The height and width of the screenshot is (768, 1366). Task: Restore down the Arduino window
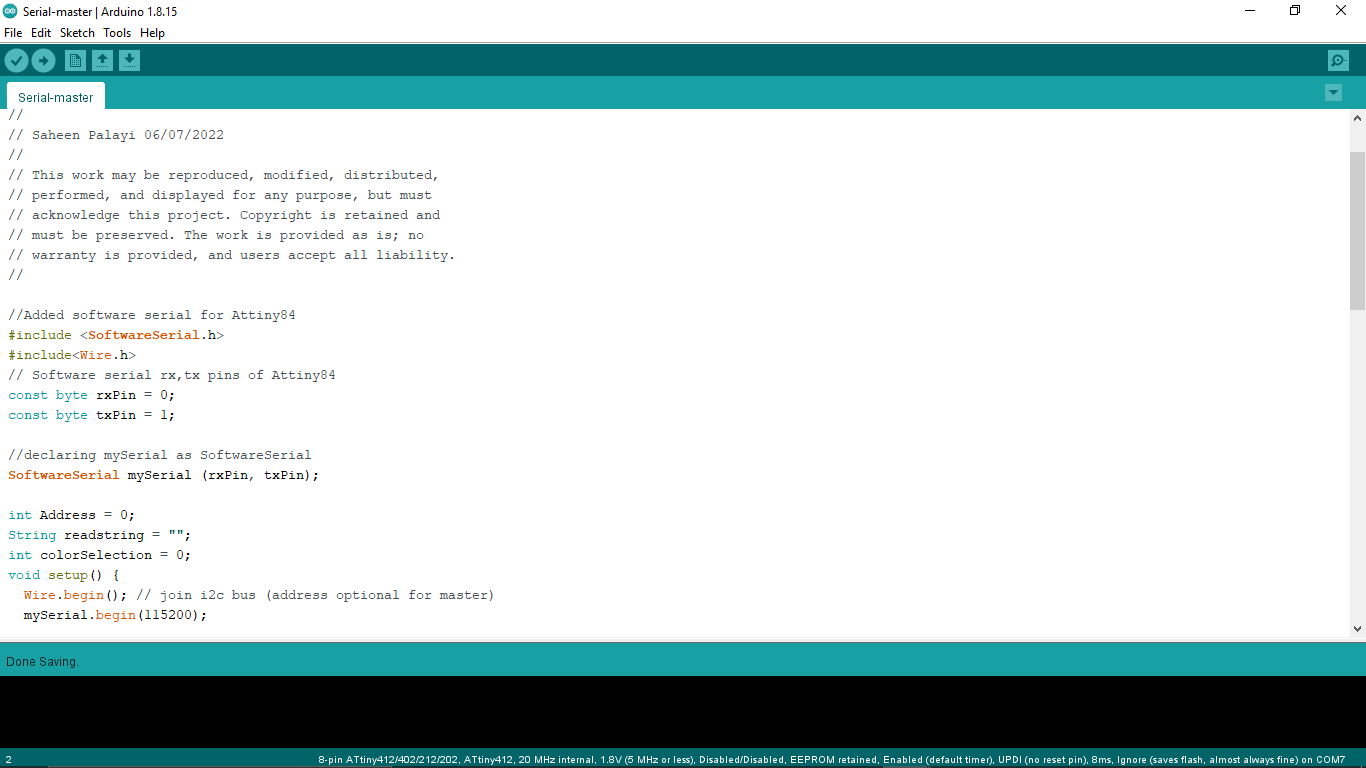[x=1295, y=11]
